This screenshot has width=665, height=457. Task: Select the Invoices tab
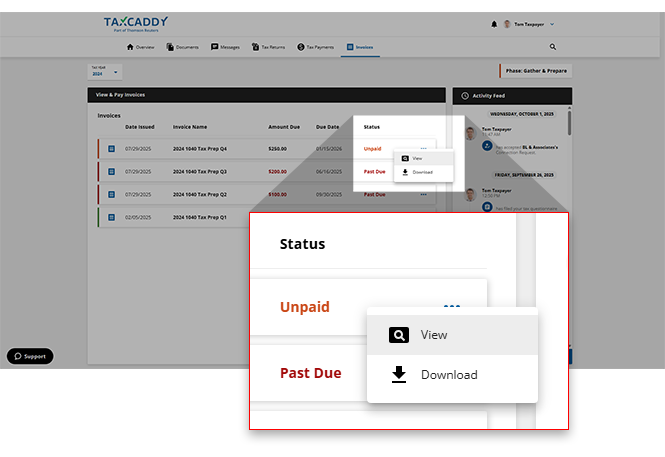[360, 47]
